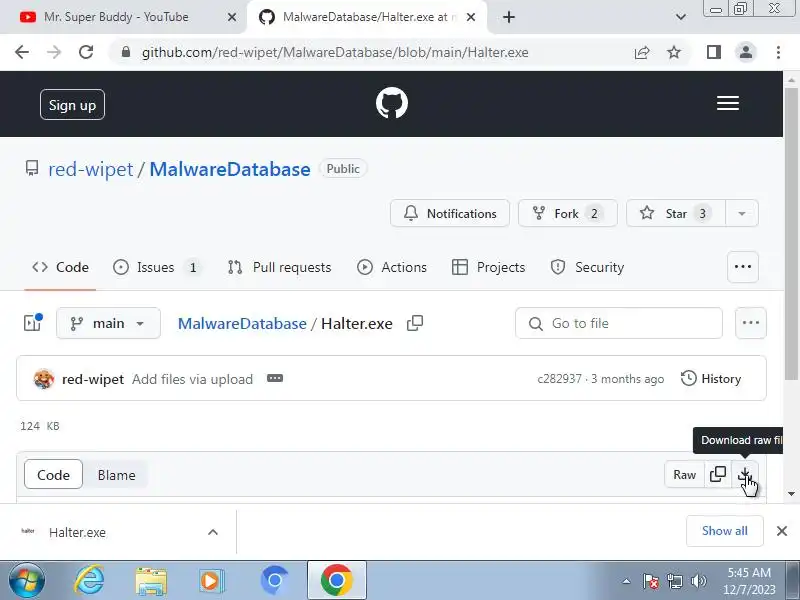Select the Code repository tab
800x600 pixels.
(60, 267)
